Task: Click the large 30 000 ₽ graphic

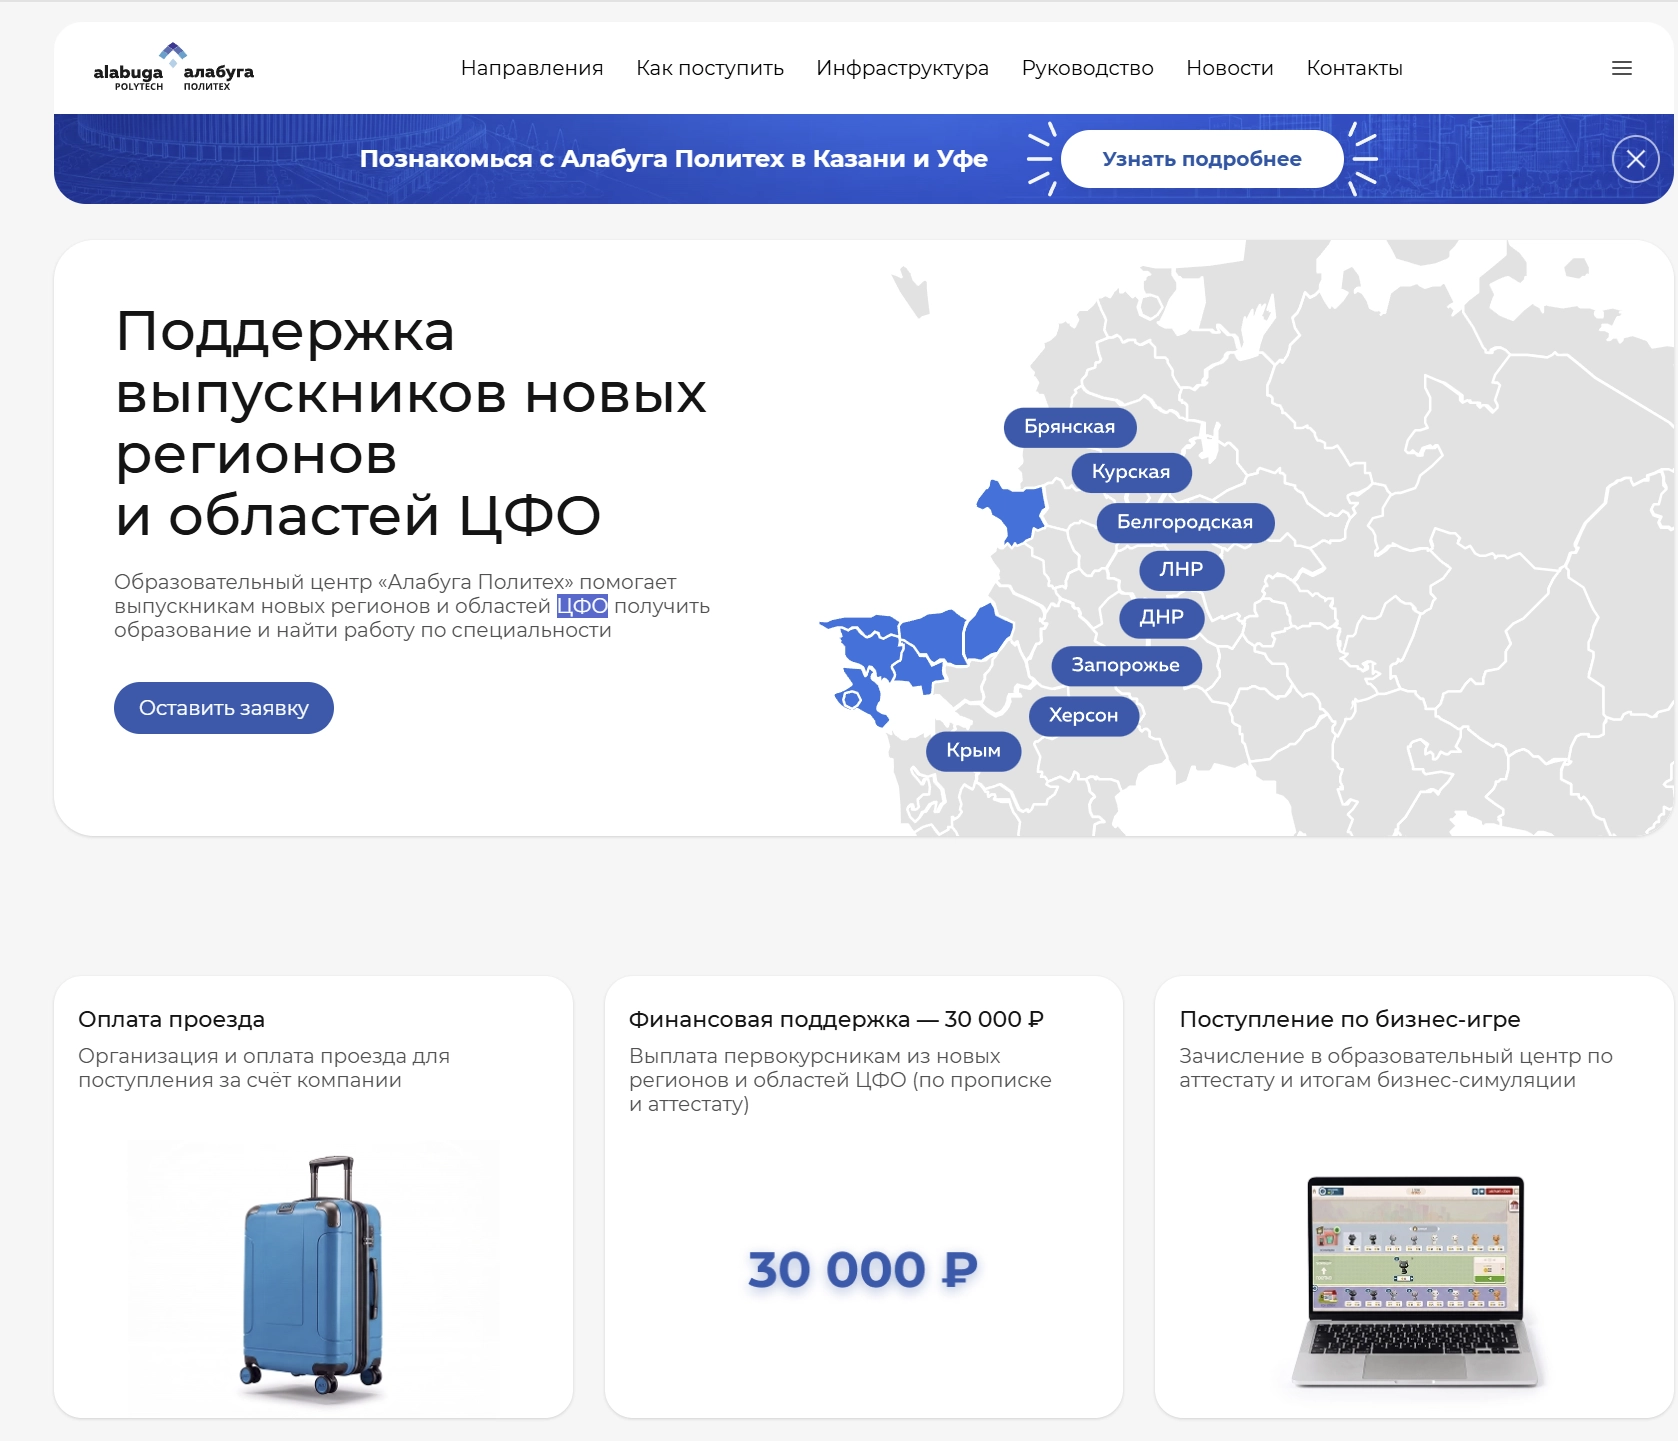Action: (863, 1270)
